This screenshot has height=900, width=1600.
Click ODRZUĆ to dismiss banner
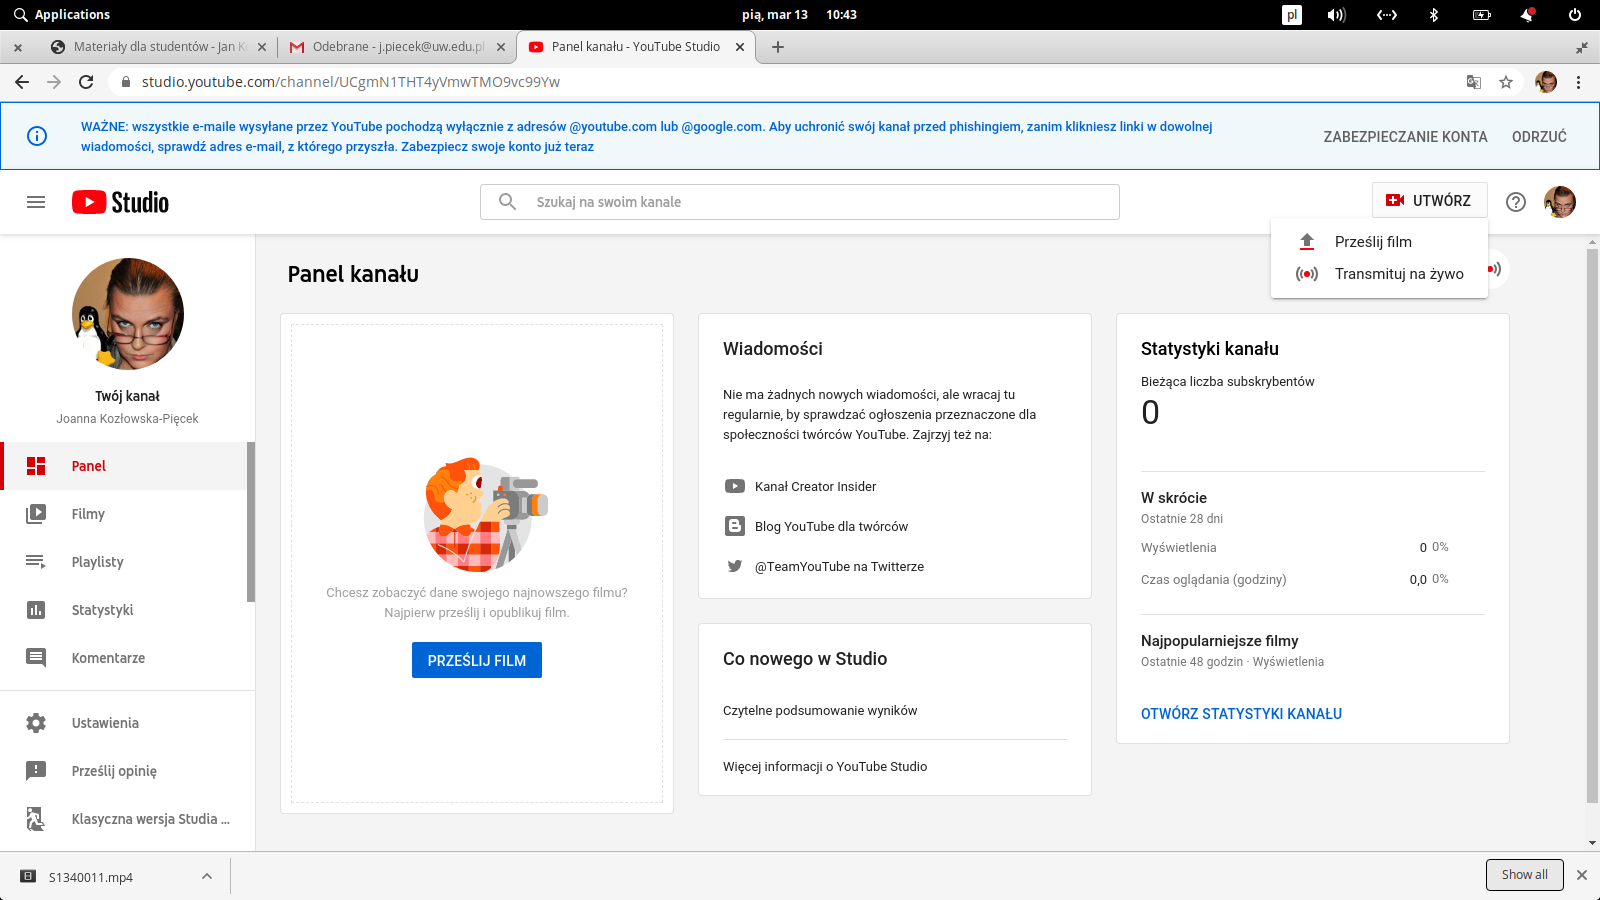[1539, 137]
